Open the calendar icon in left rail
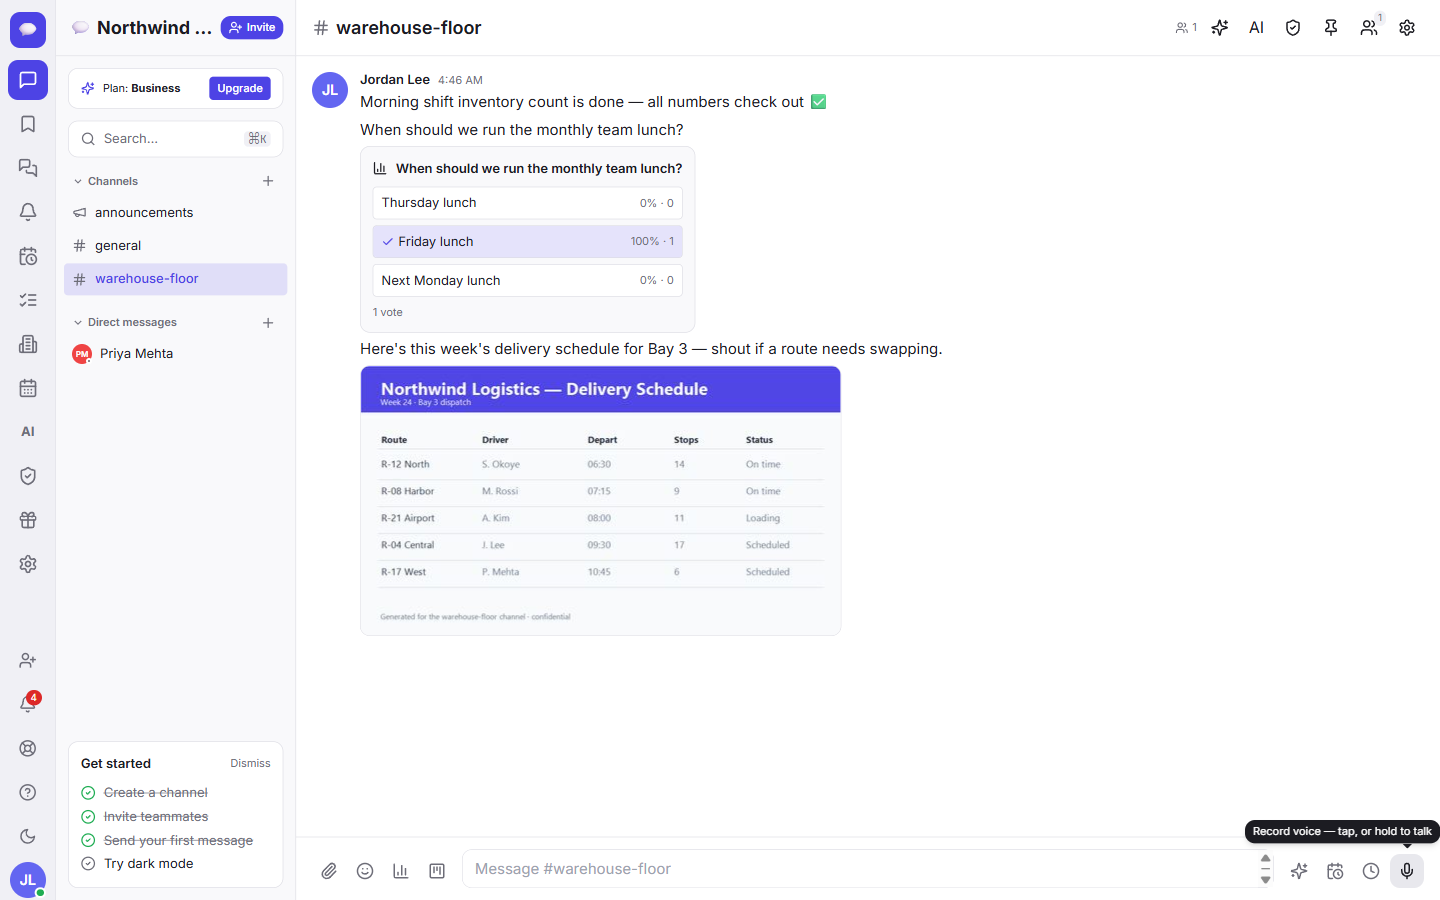Image resolution: width=1440 pixels, height=900 pixels. [28, 388]
